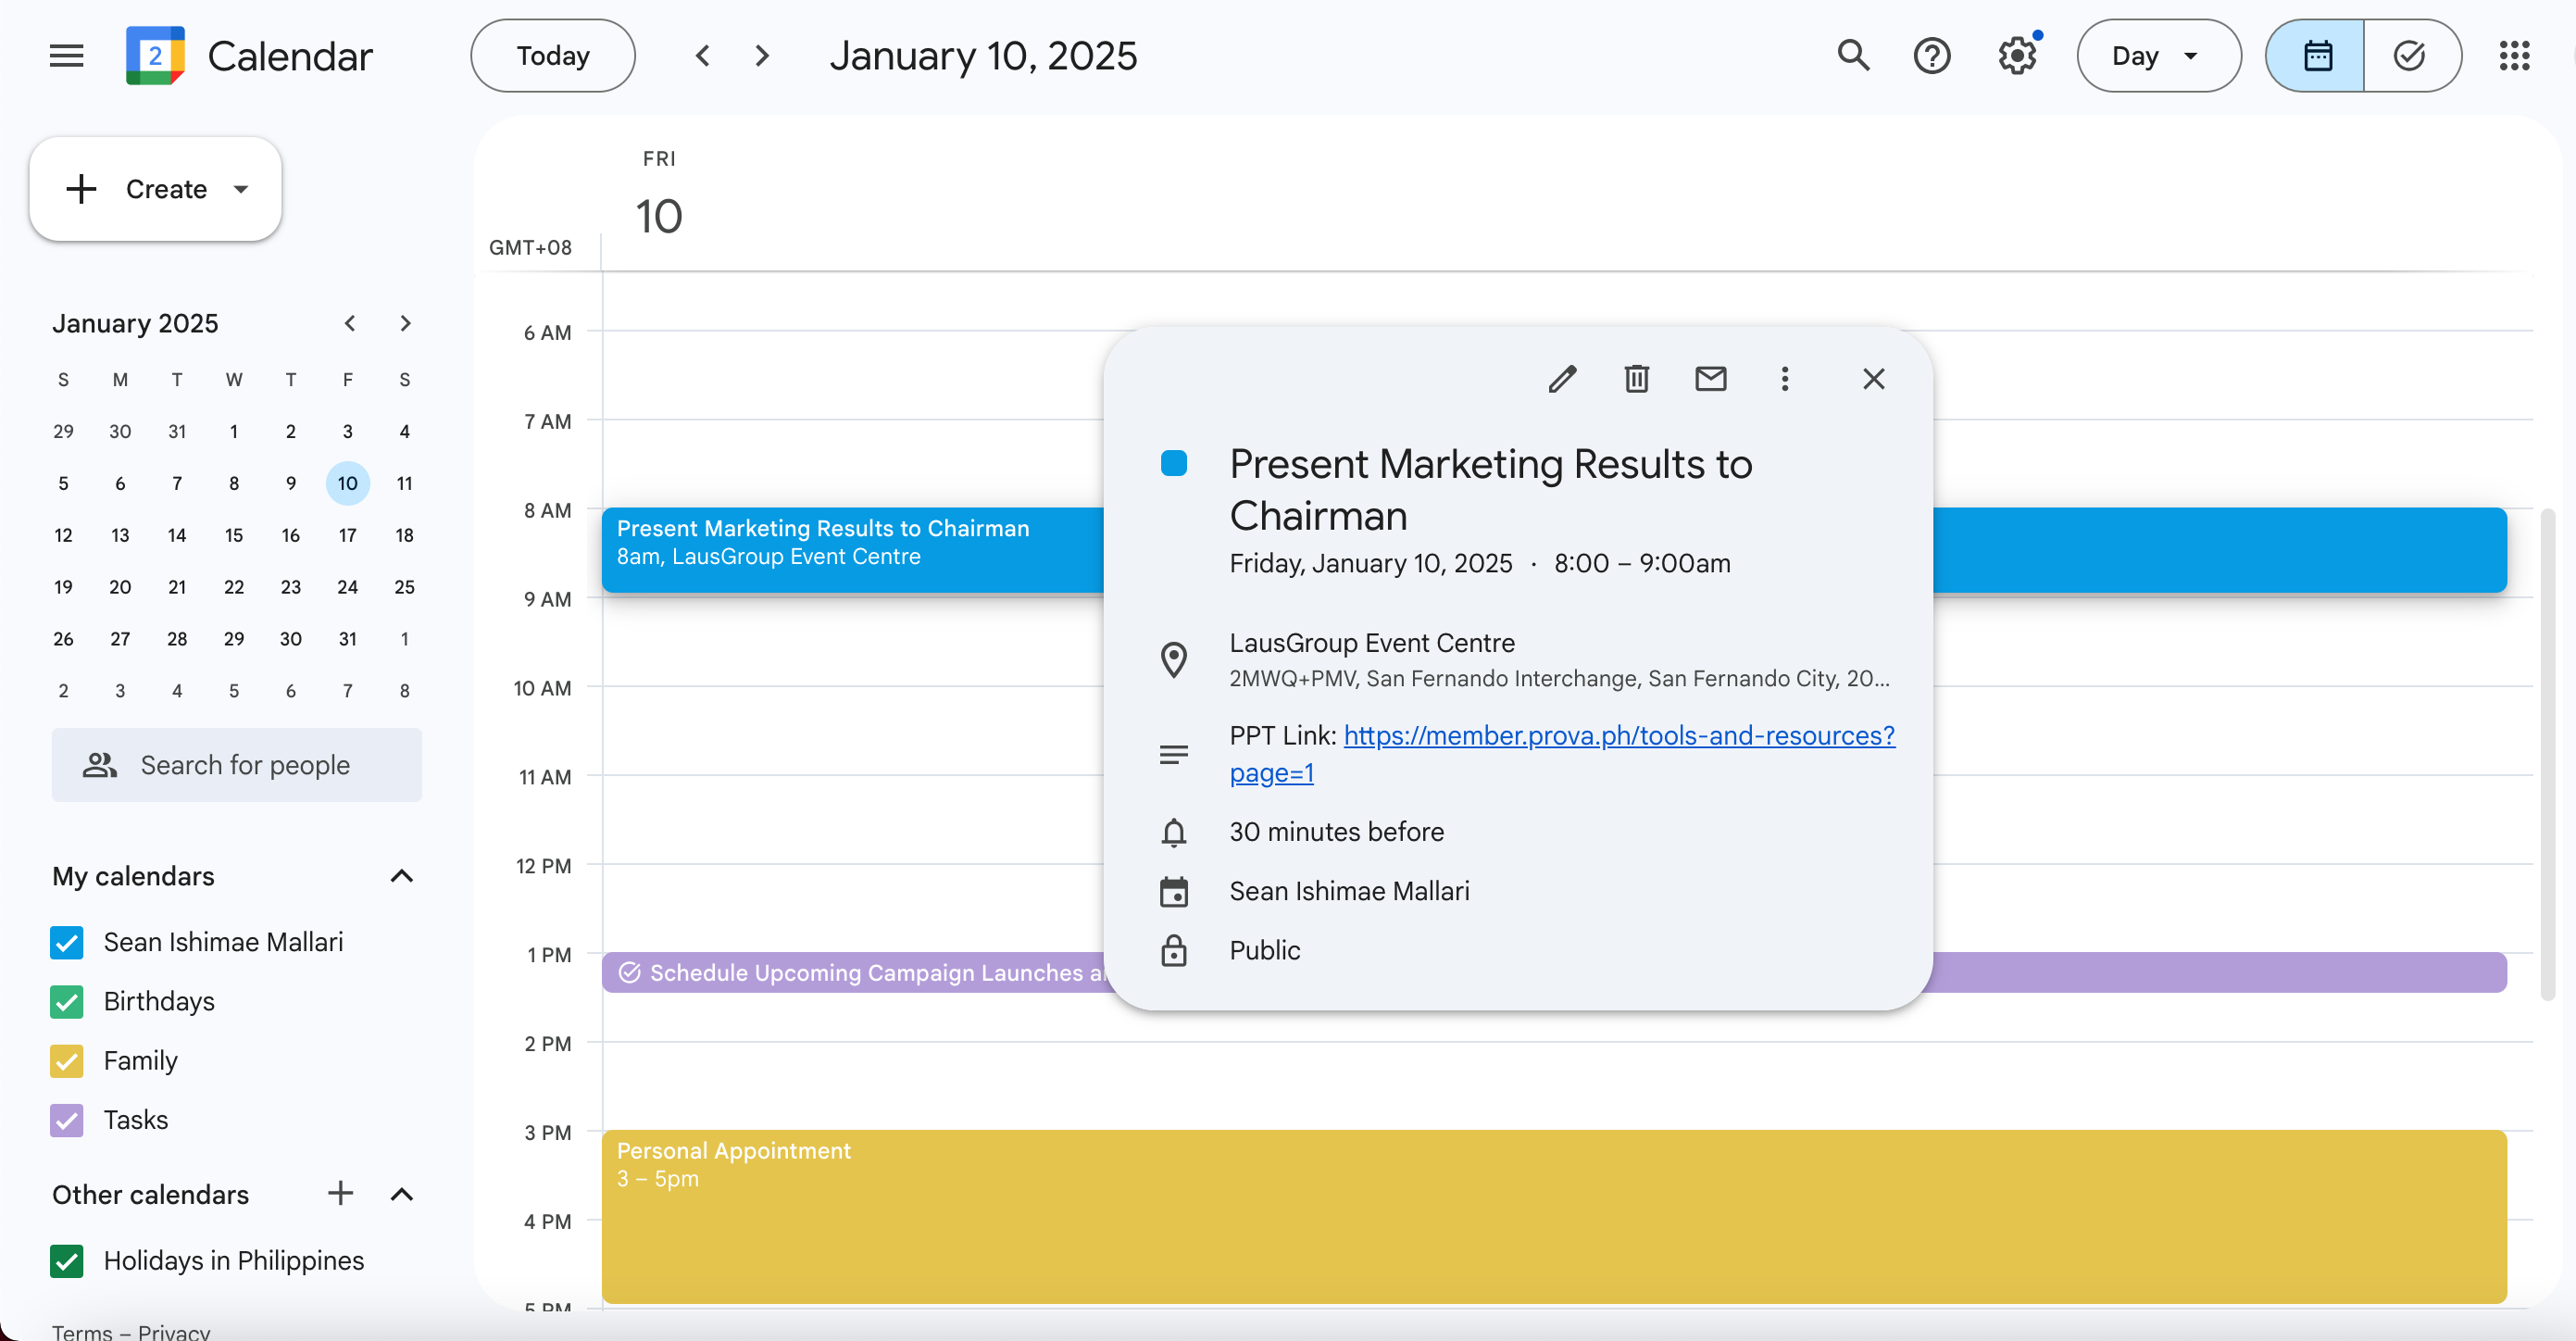Click the edit event pencil icon

tap(1562, 379)
